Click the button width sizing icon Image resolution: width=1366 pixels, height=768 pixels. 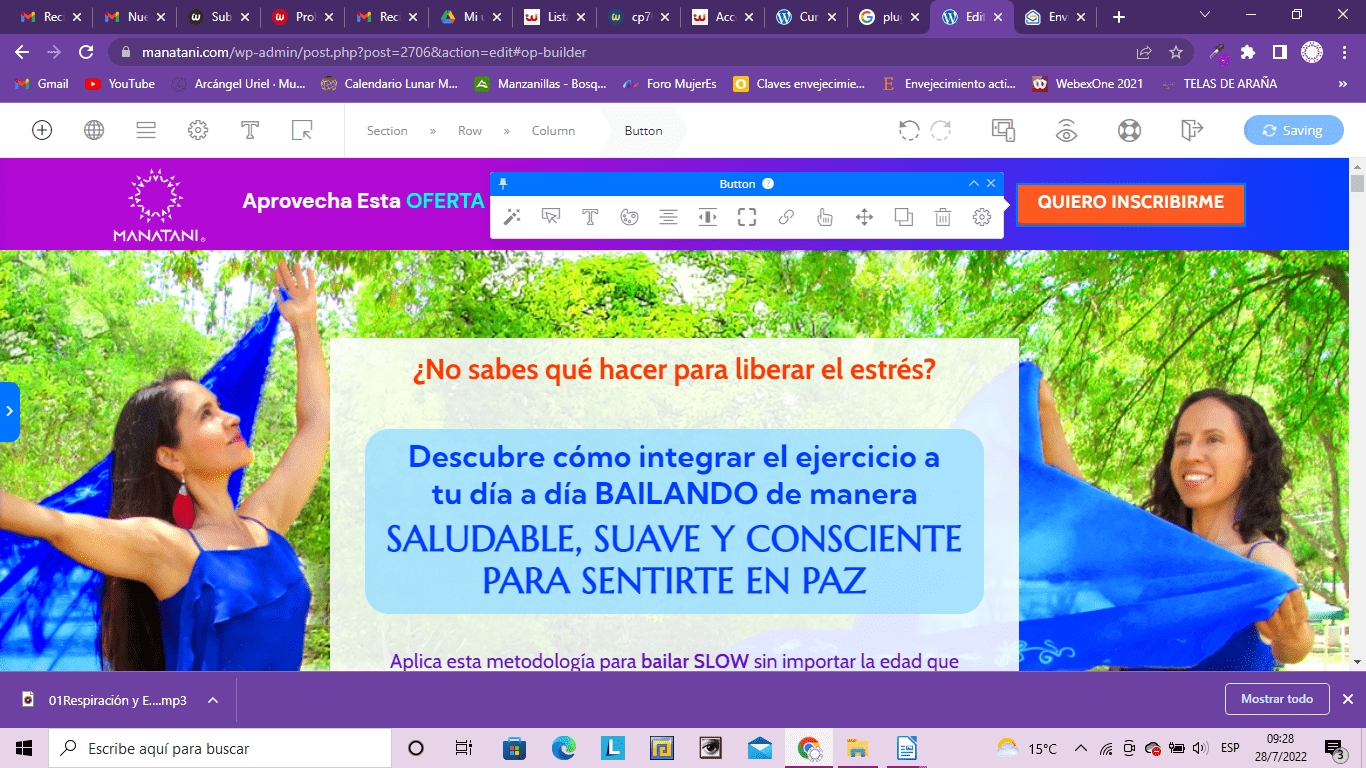[708, 217]
